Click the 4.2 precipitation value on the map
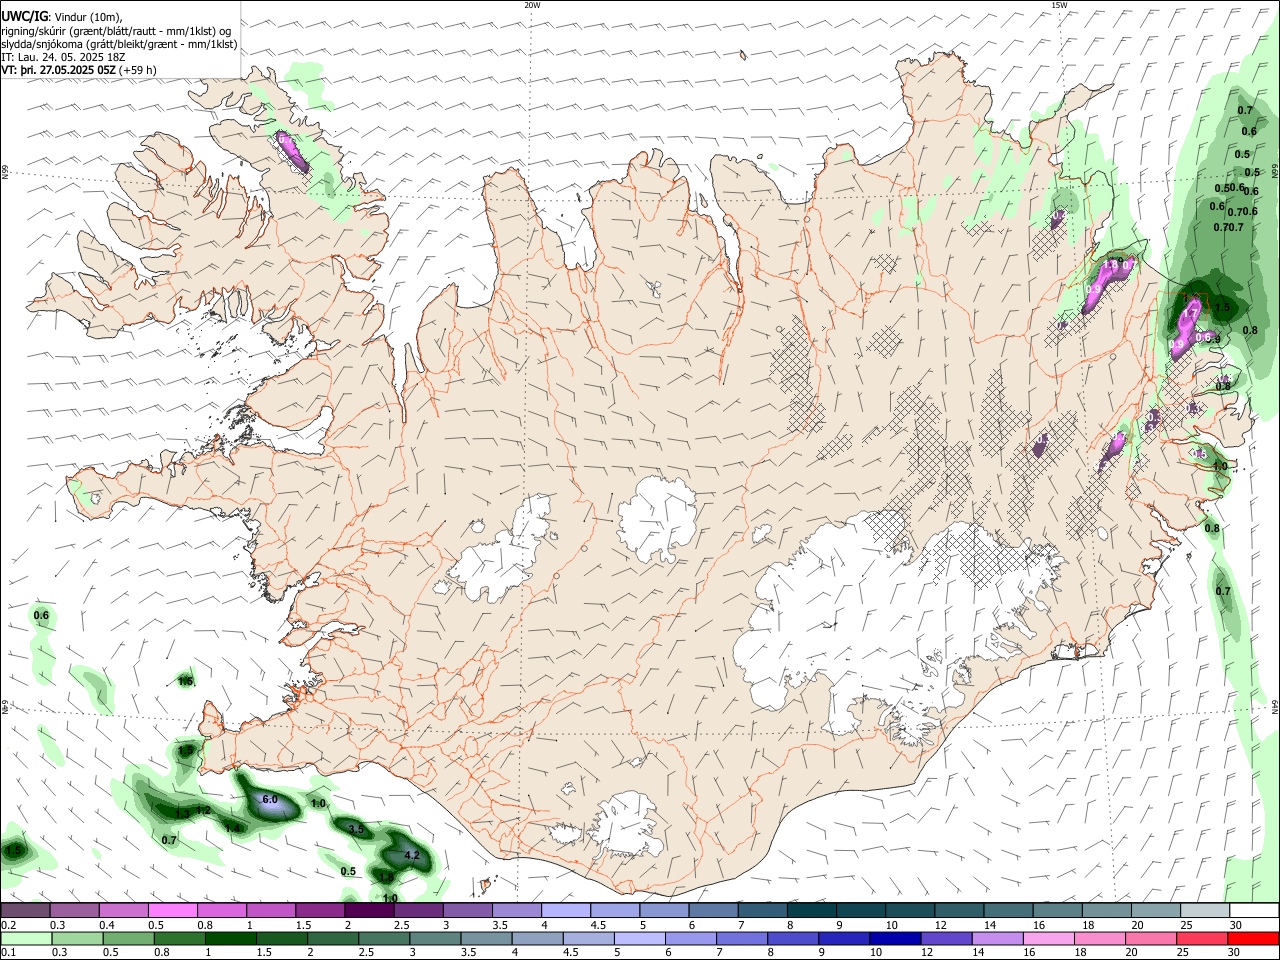This screenshot has height=960, width=1280. tap(411, 856)
